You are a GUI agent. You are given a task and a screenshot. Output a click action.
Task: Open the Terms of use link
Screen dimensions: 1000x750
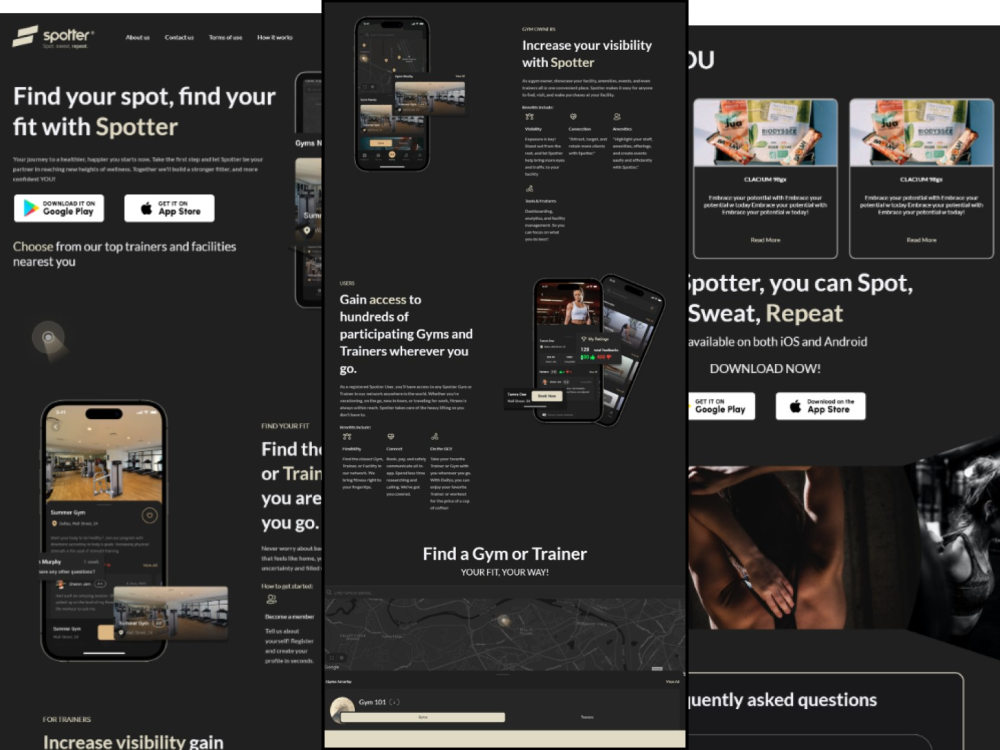coord(225,38)
